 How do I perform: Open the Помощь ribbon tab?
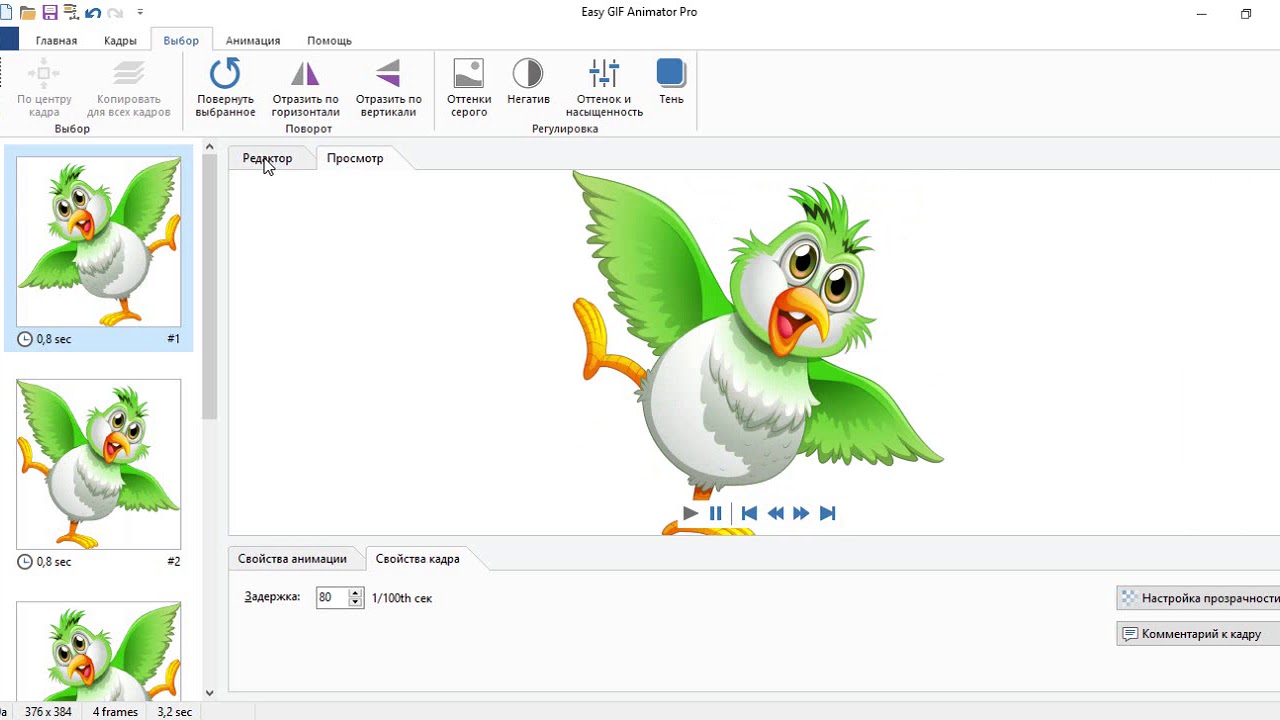click(329, 41)
